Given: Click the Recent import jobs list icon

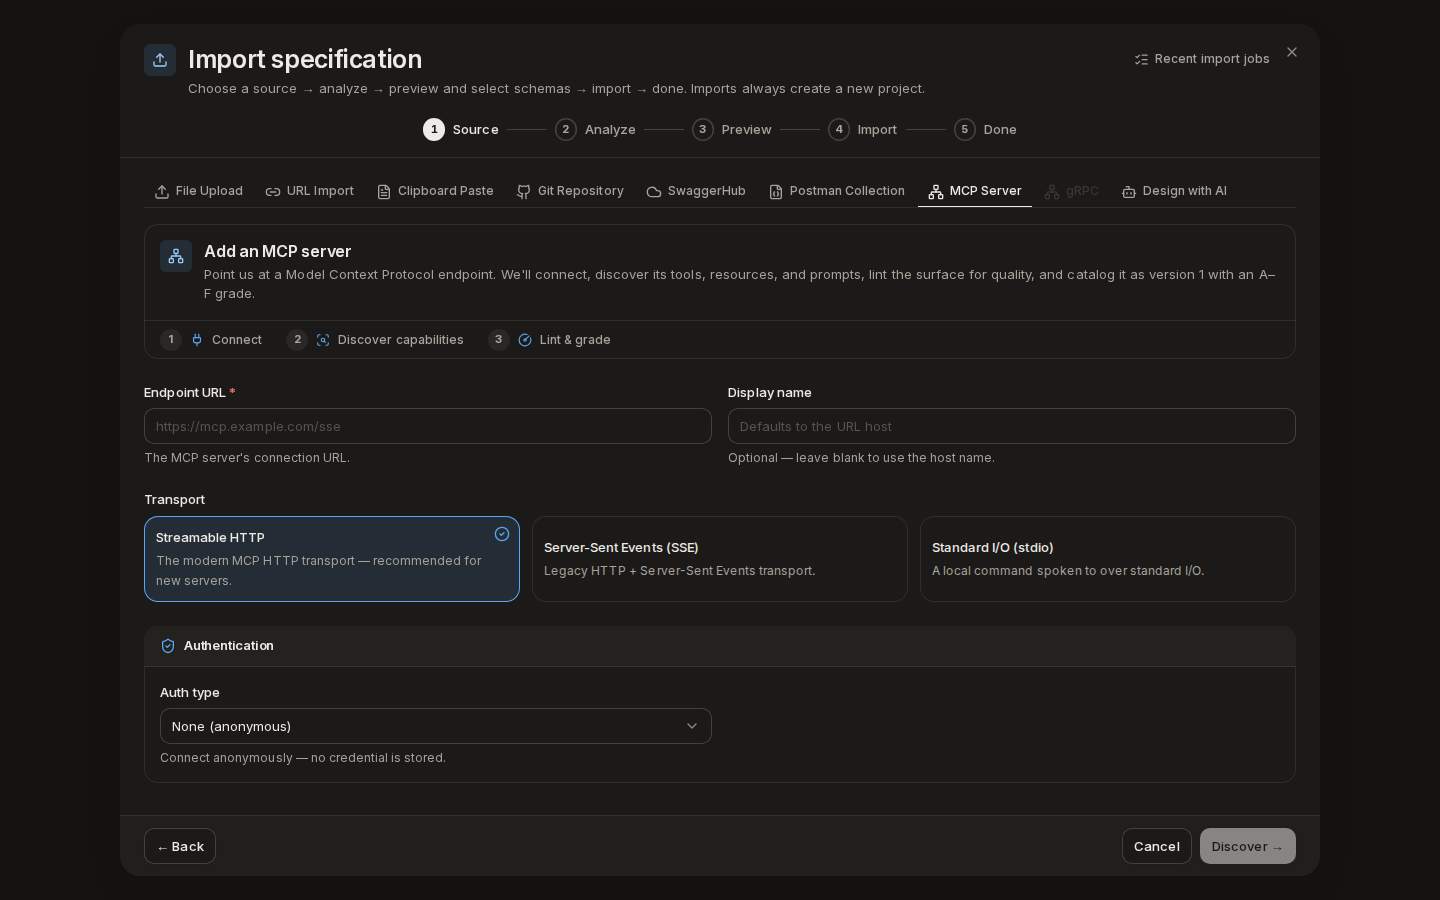Looking at the screenshot, I should click(1141, 60).
